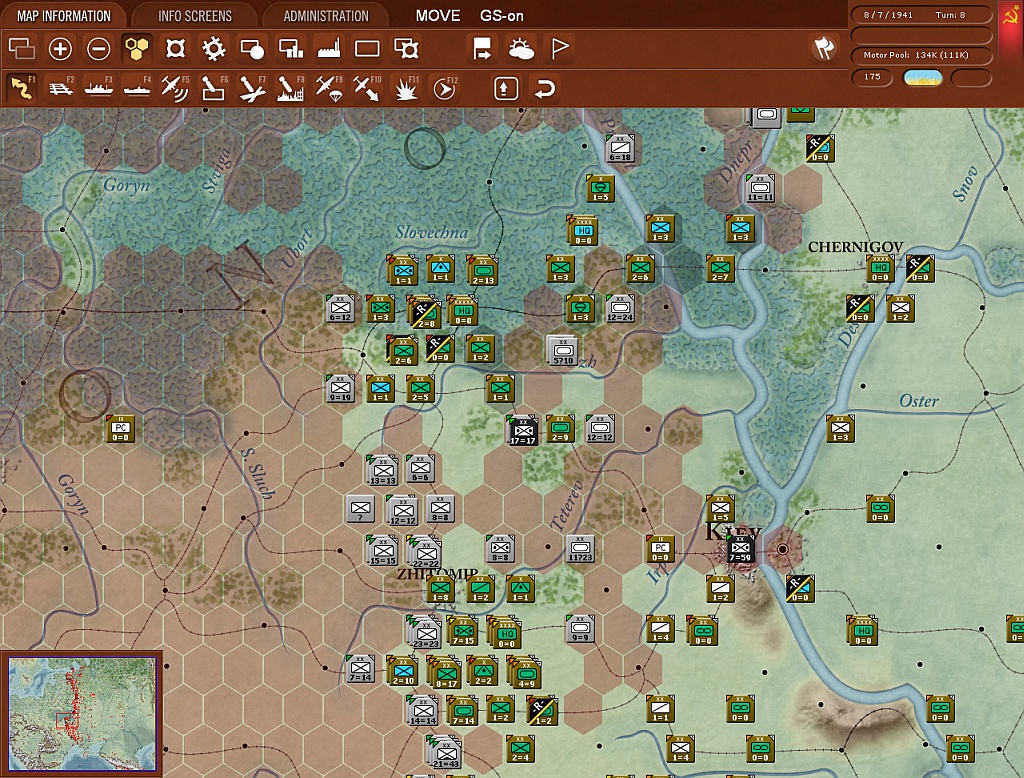
Task: Select the 6=18 gray unit counter
Action: click(620, 148)
